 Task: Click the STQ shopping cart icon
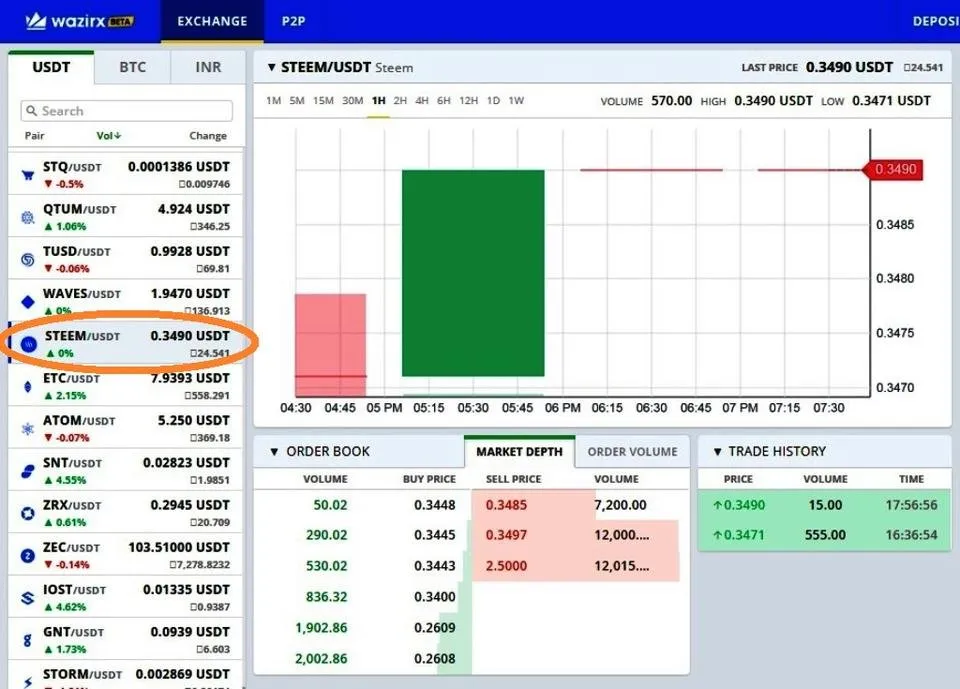(x=28, y=176)
